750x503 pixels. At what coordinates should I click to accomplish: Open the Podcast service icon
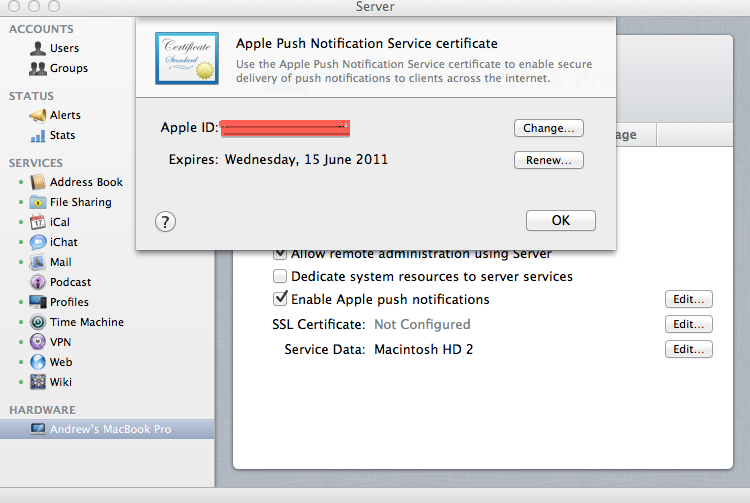(x=38, y=282)
